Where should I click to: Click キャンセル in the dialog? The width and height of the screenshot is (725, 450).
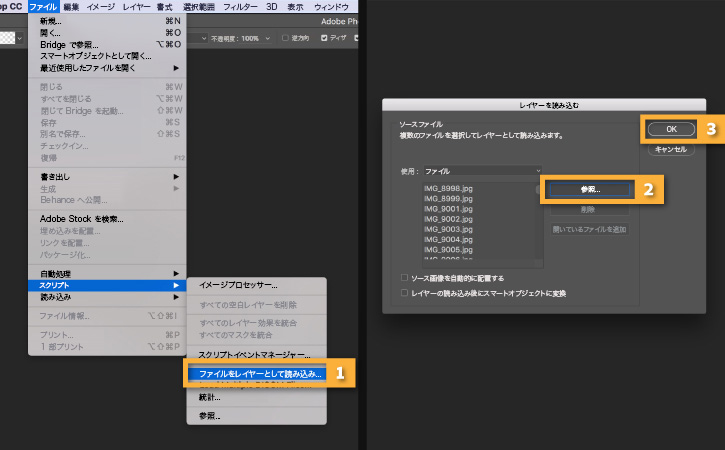click(x=671, y=149)
